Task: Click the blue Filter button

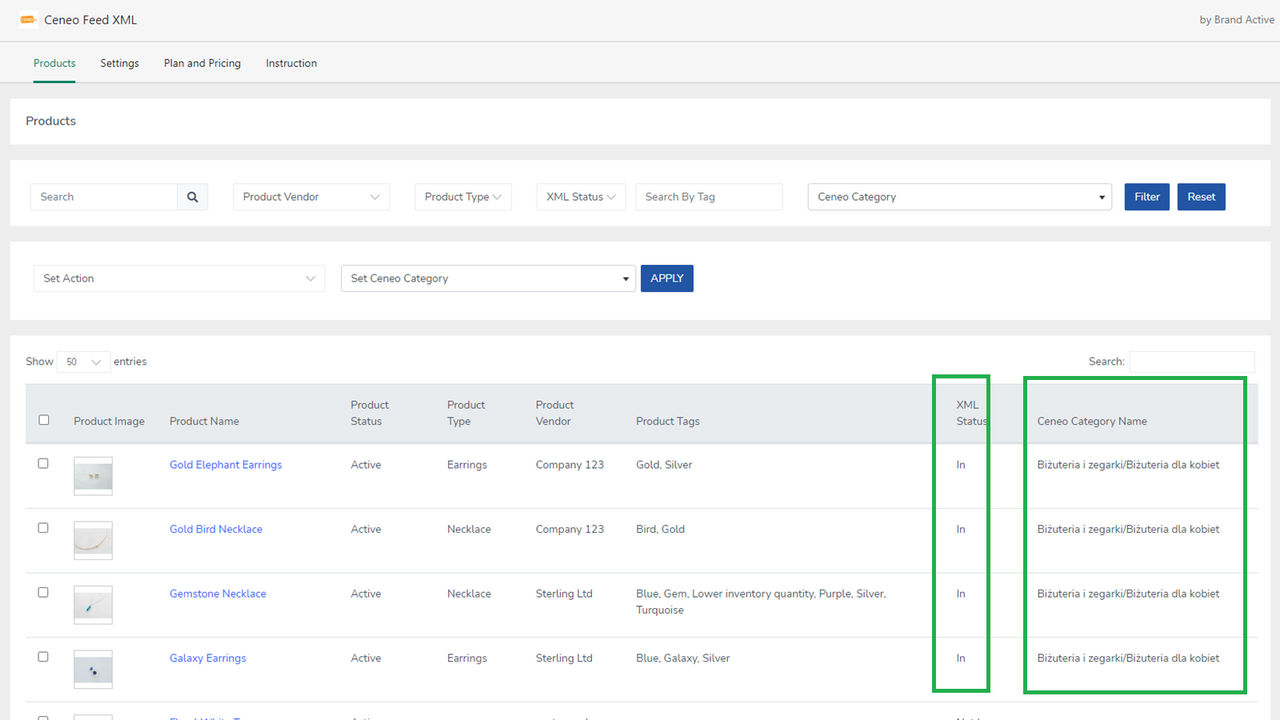Action: tap(1147, 197)
